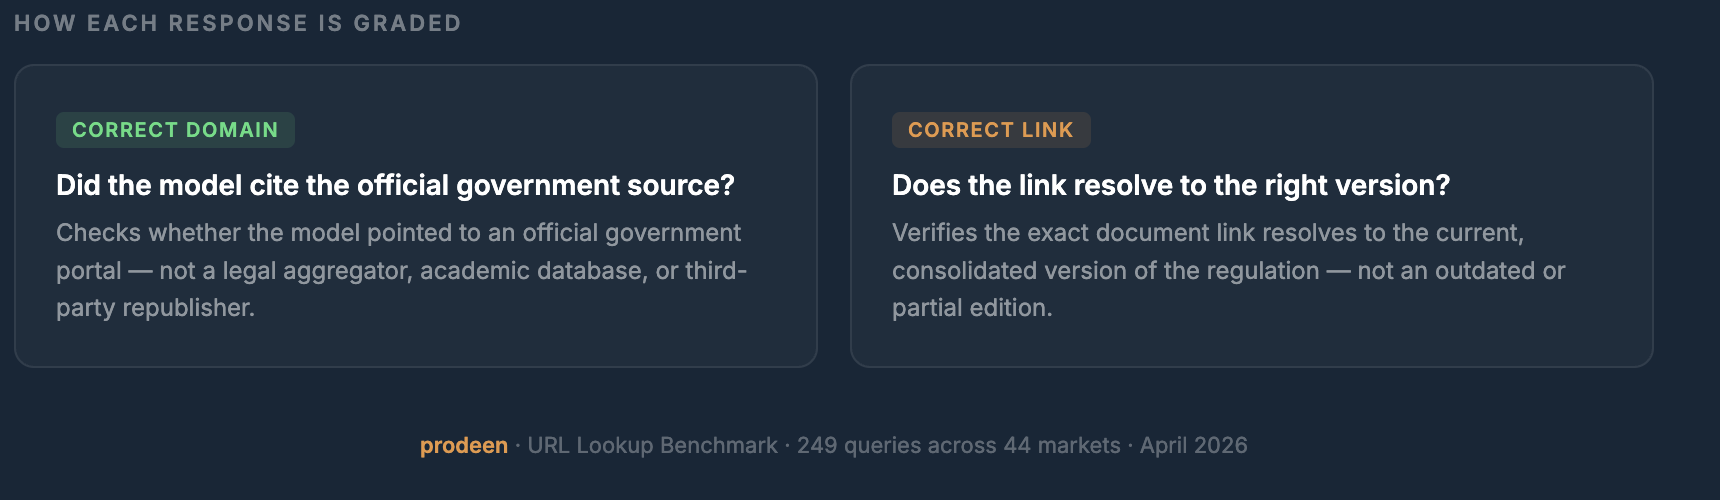Click "249 queries across 44 markets" text

click(x=958, y=446)
